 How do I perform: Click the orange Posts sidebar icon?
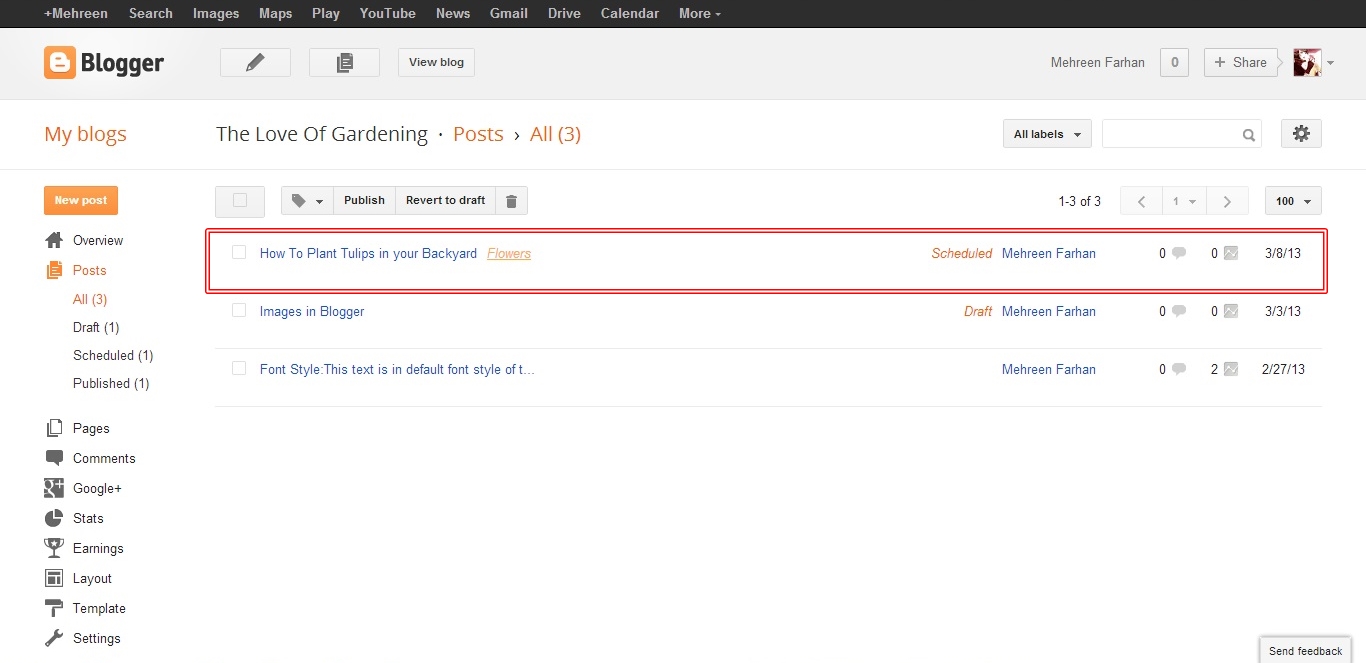54,270
